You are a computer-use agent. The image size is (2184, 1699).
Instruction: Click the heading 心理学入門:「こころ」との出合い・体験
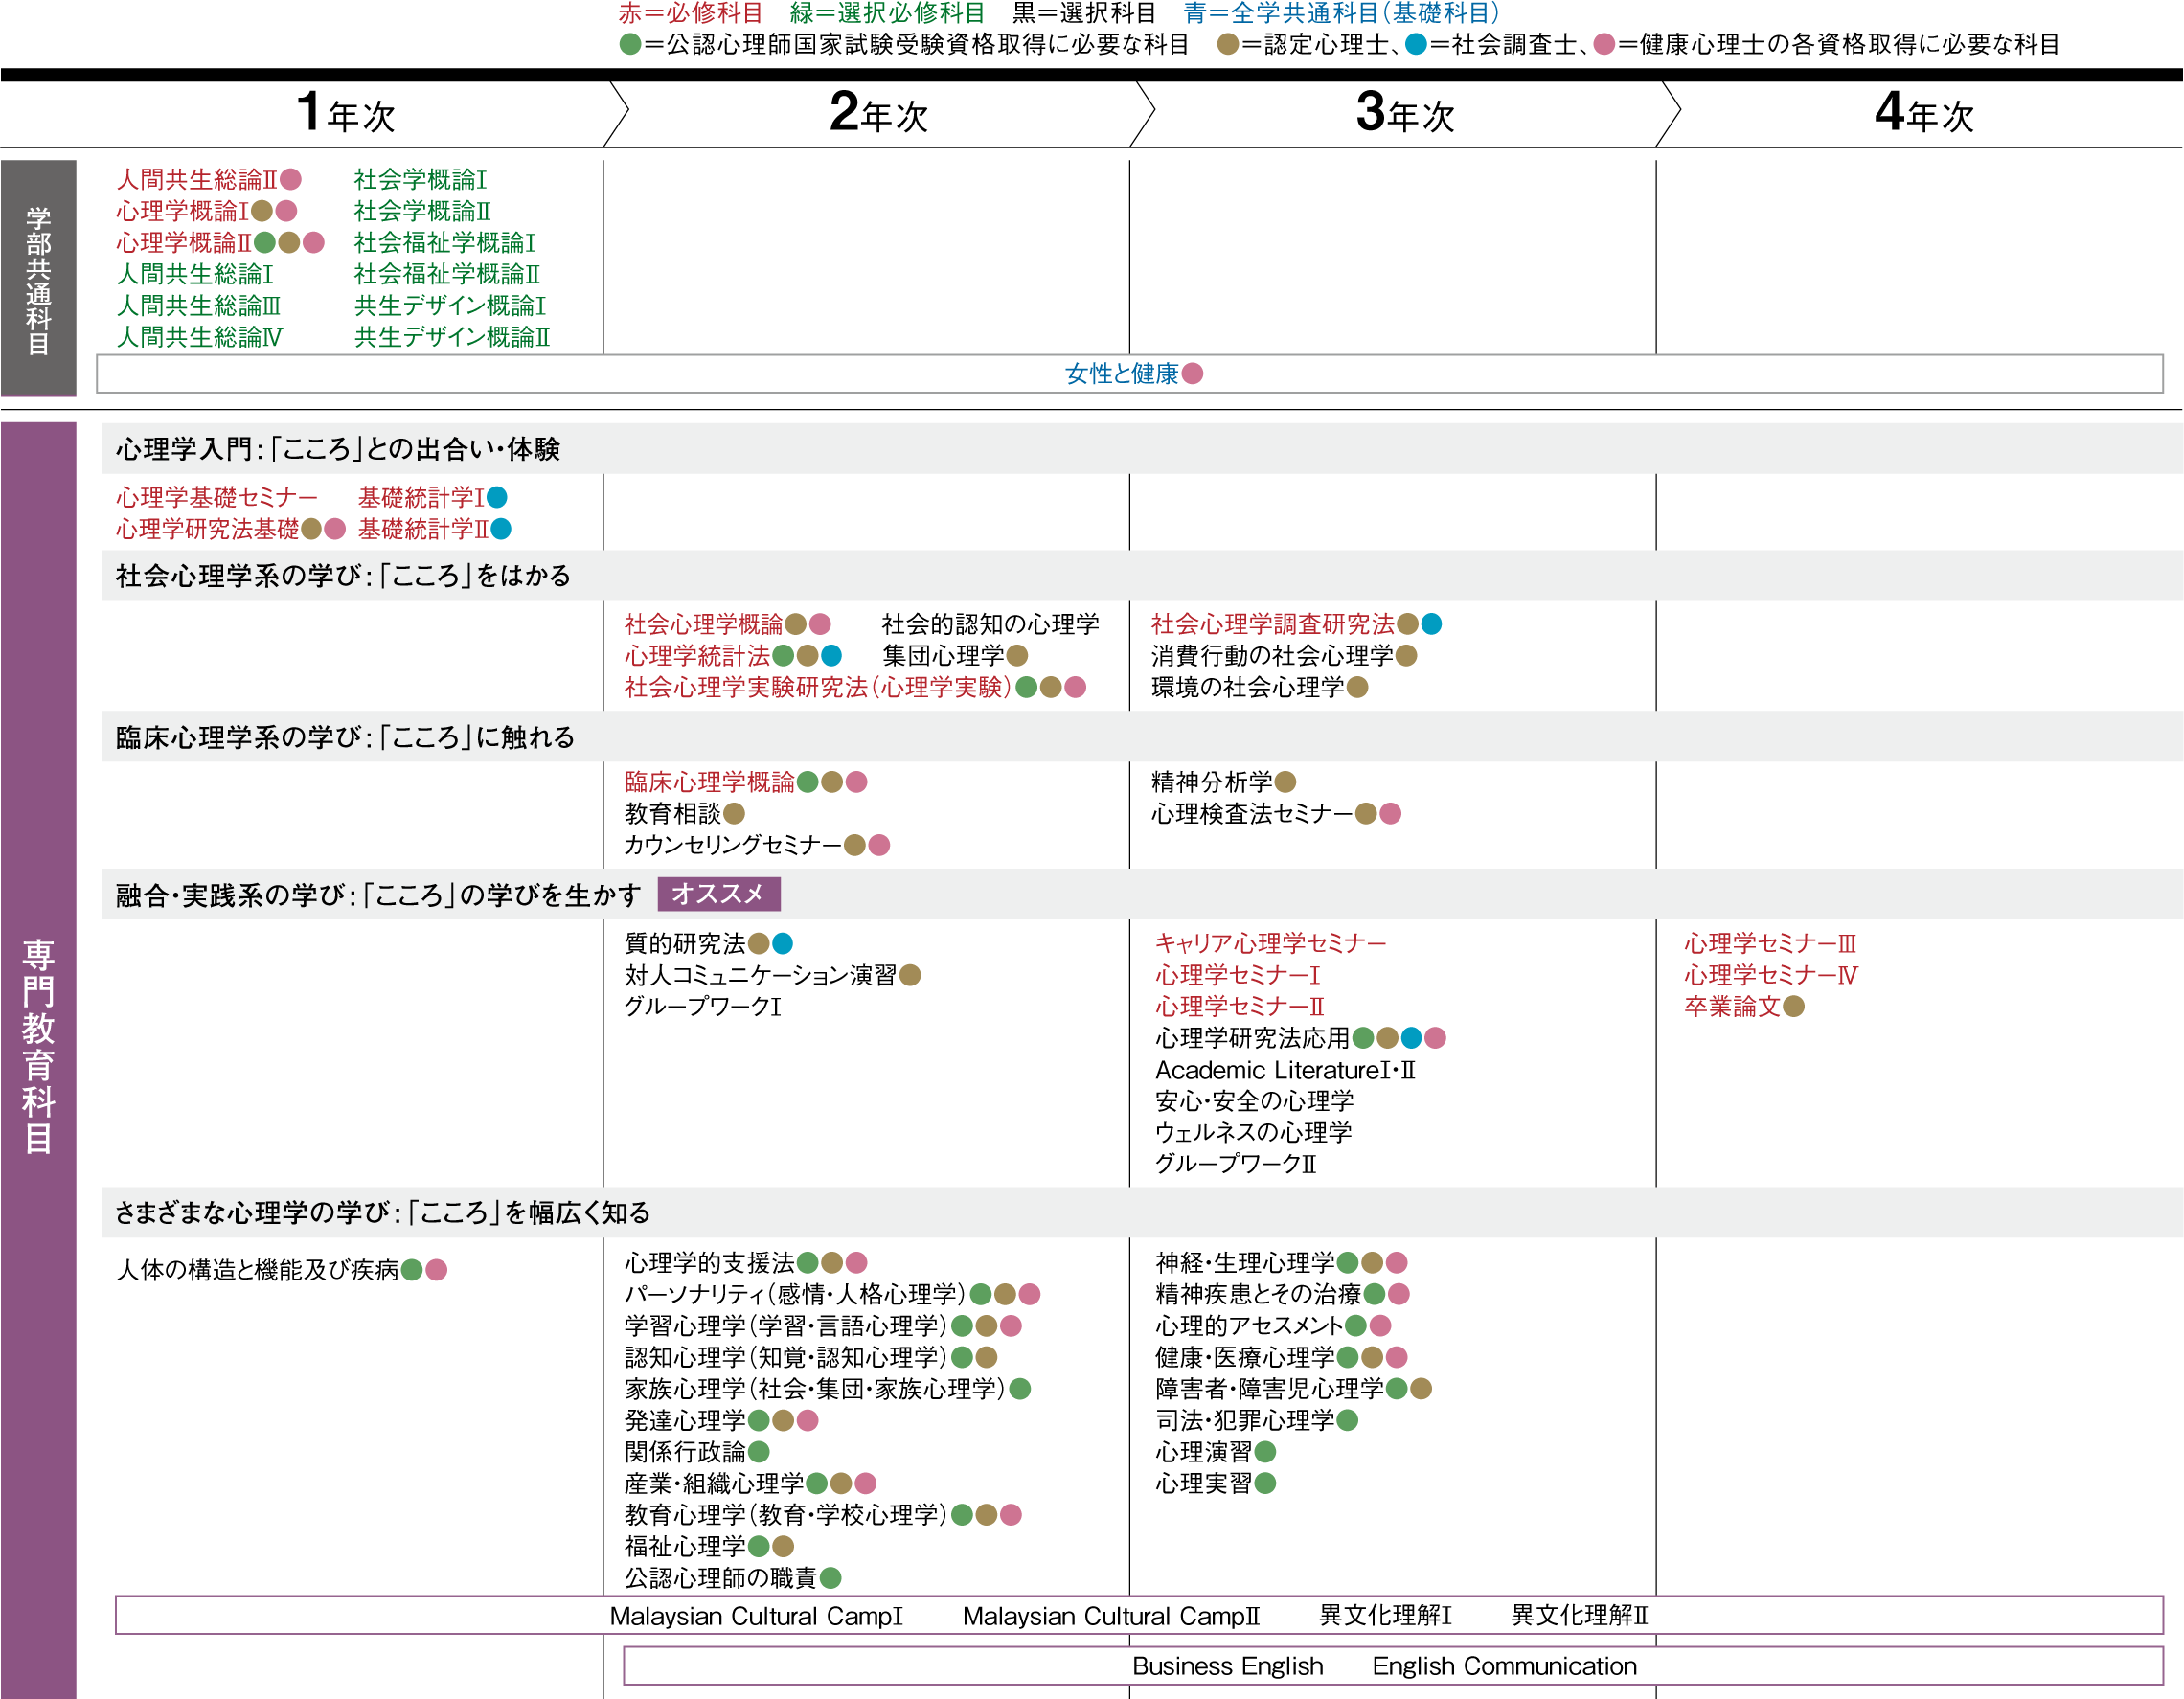tap(338, 449)
